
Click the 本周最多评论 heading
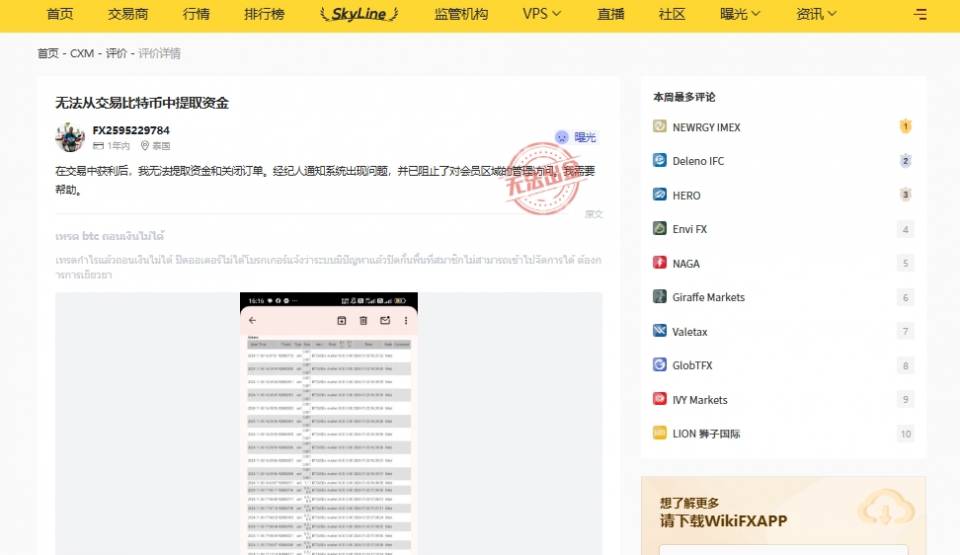coord(684,97)
